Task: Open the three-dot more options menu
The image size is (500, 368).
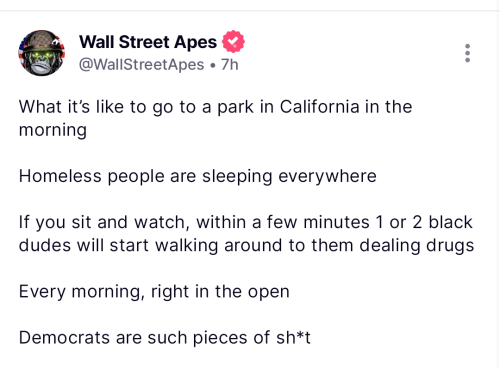Action: pyautogui.click(x=467, y=53)
